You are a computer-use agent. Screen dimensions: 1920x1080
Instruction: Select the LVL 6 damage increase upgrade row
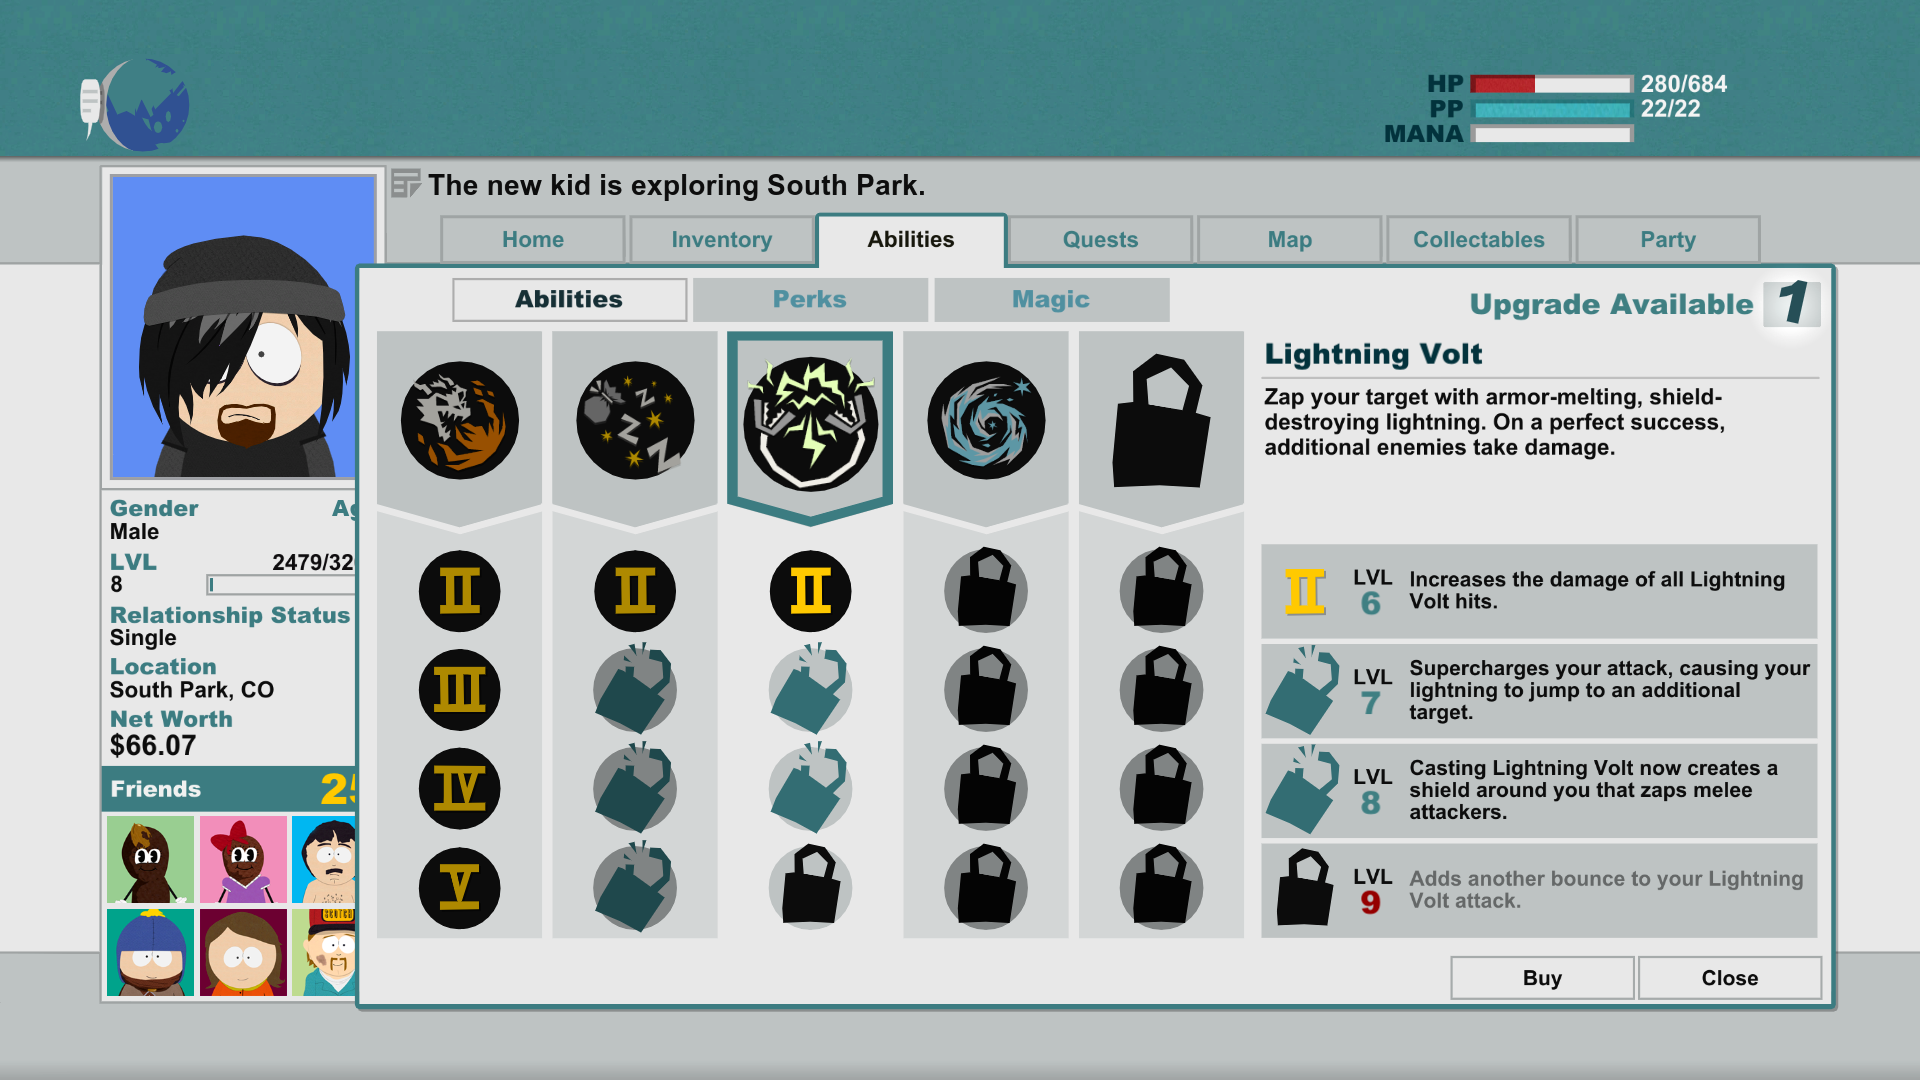point(1539,591)
